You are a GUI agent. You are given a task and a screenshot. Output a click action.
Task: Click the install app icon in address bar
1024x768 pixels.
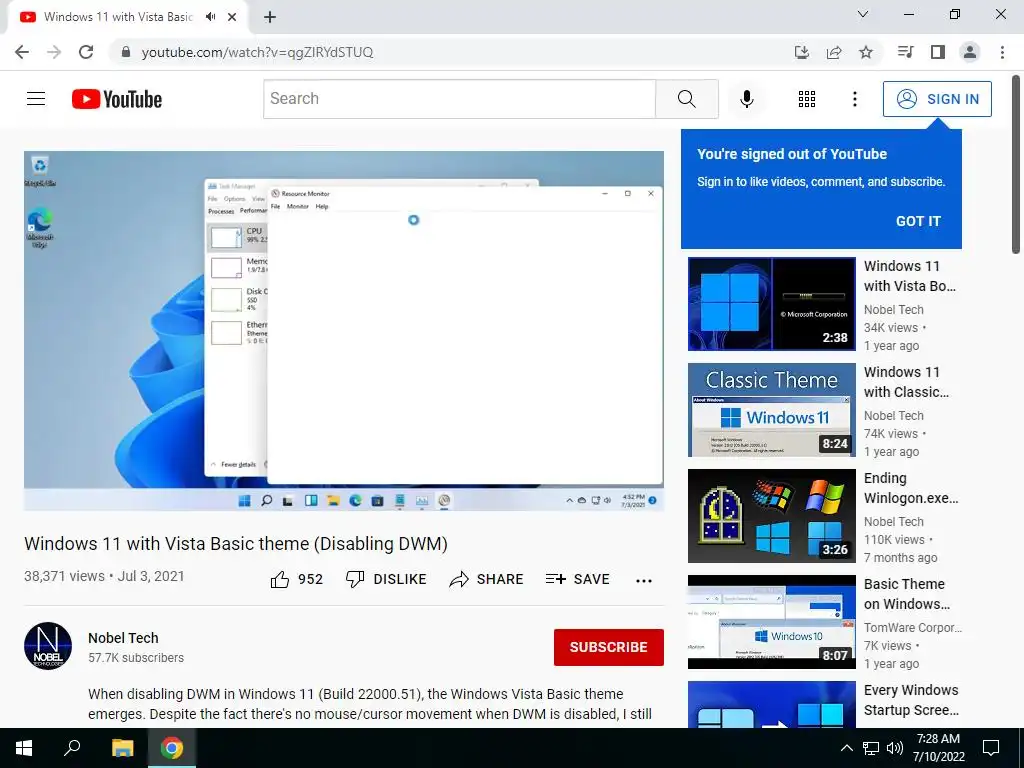pos(801,52)
